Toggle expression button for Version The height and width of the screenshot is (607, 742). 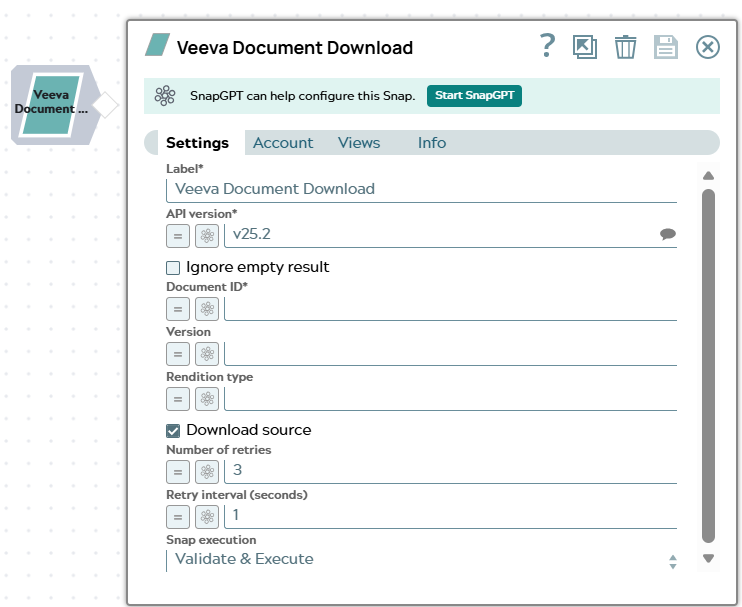178,354
